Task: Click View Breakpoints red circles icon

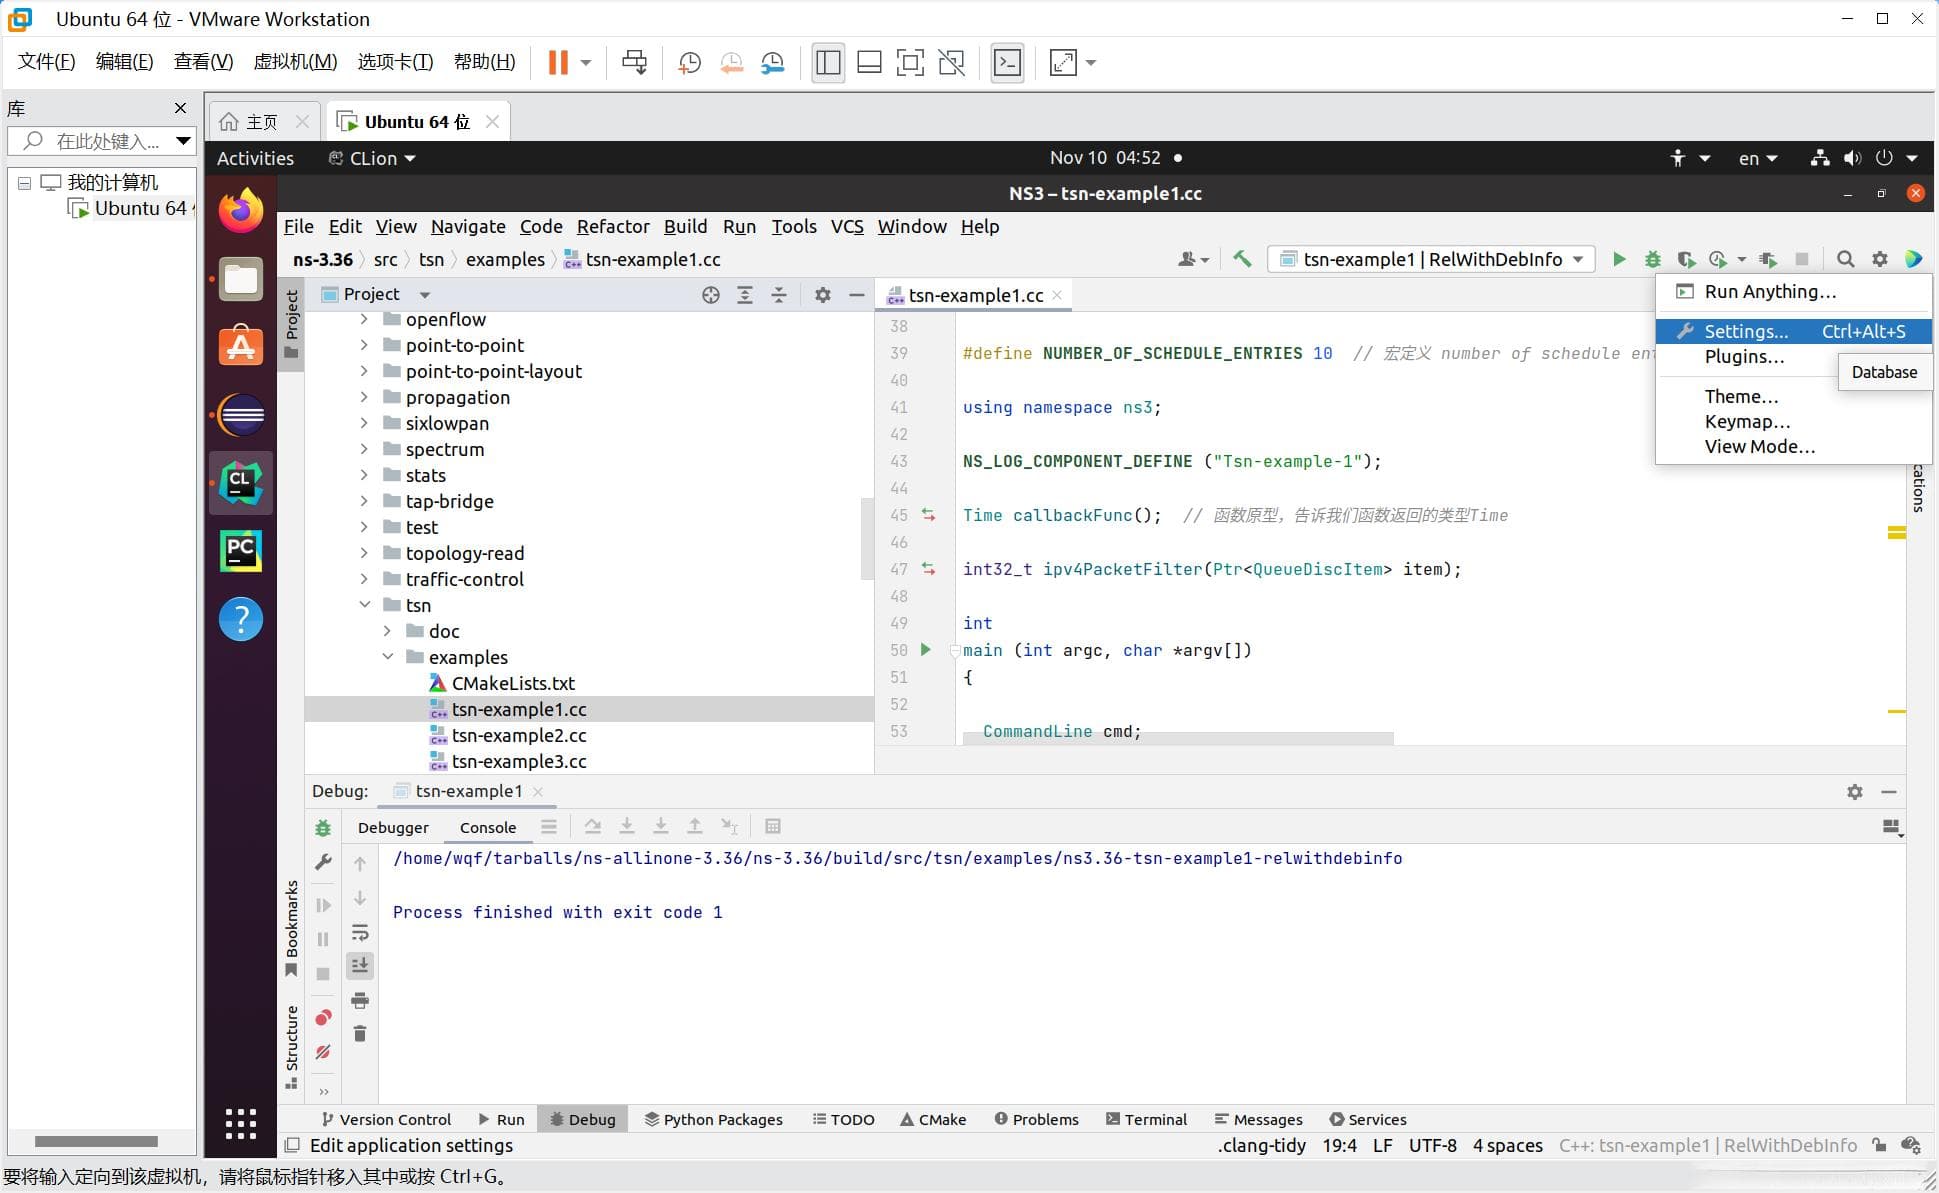Action: pos(323,1018)
